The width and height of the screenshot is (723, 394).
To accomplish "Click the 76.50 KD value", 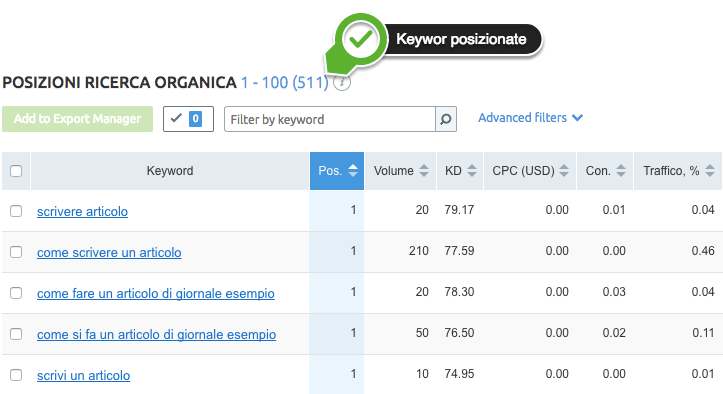I will 459,333.
